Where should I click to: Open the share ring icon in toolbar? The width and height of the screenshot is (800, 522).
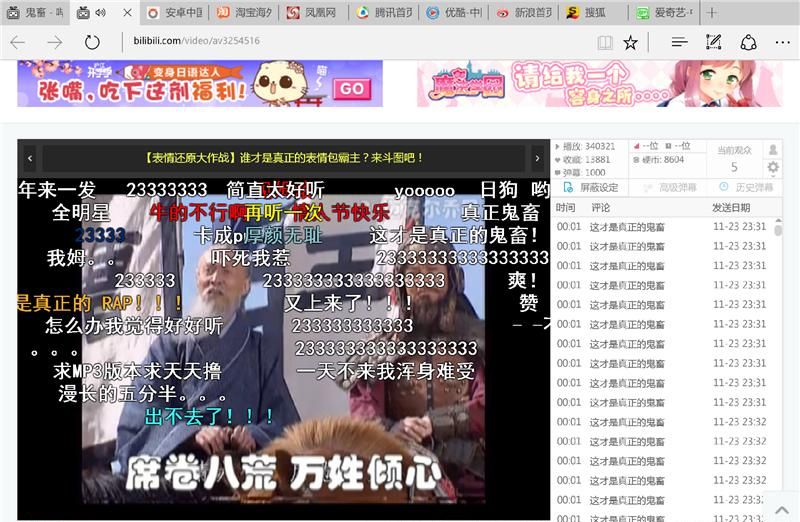click(x=748, y=42)
